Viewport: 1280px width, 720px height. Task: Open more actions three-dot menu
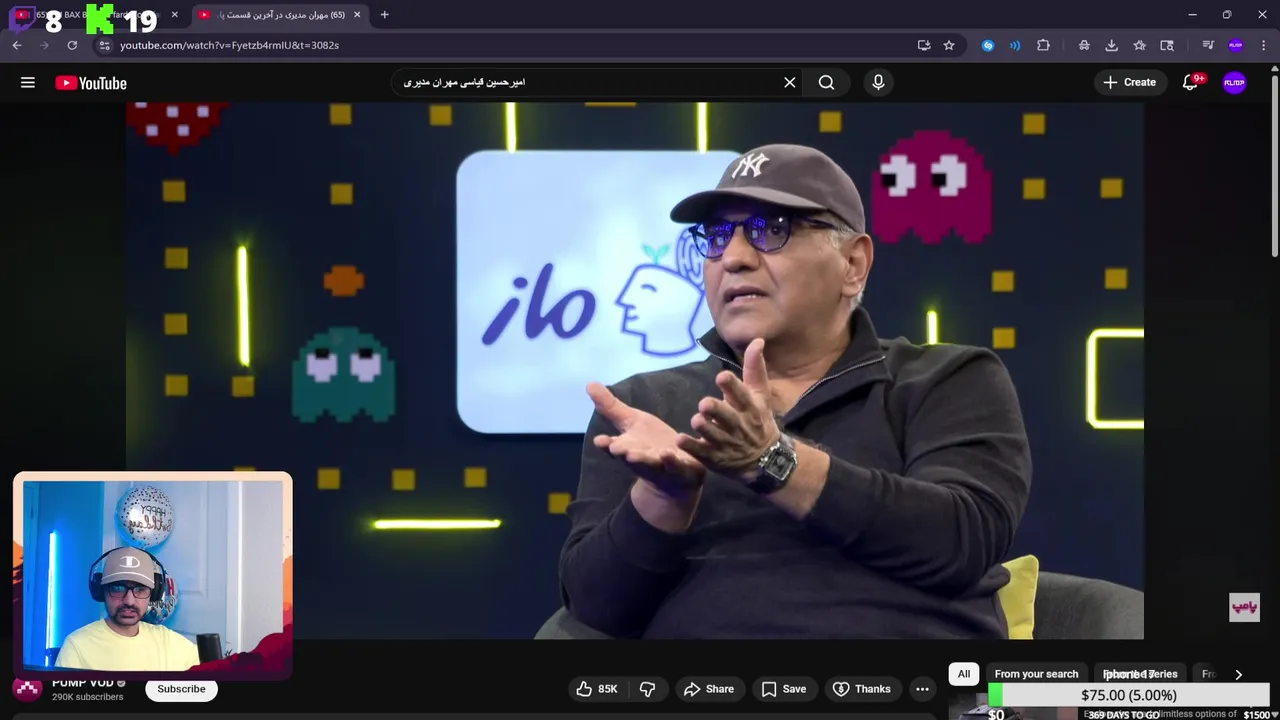922,689
